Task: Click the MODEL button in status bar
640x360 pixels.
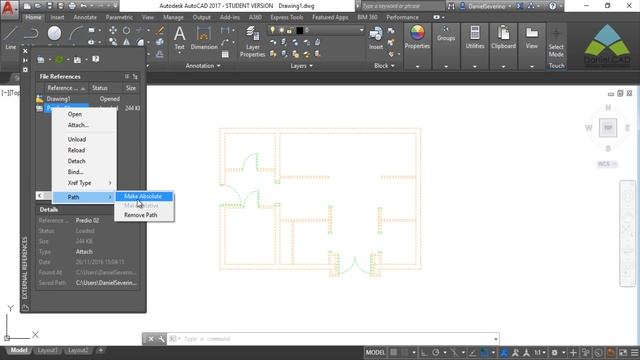Action: click(x=375, y=352)
